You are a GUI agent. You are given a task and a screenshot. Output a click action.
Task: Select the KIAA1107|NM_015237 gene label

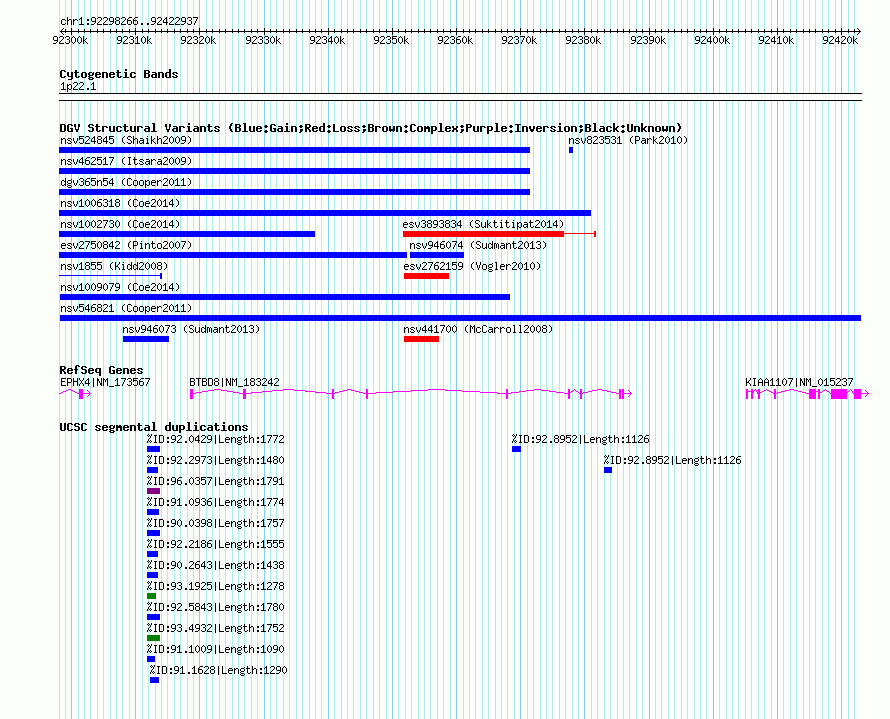(x=799, y=382)
